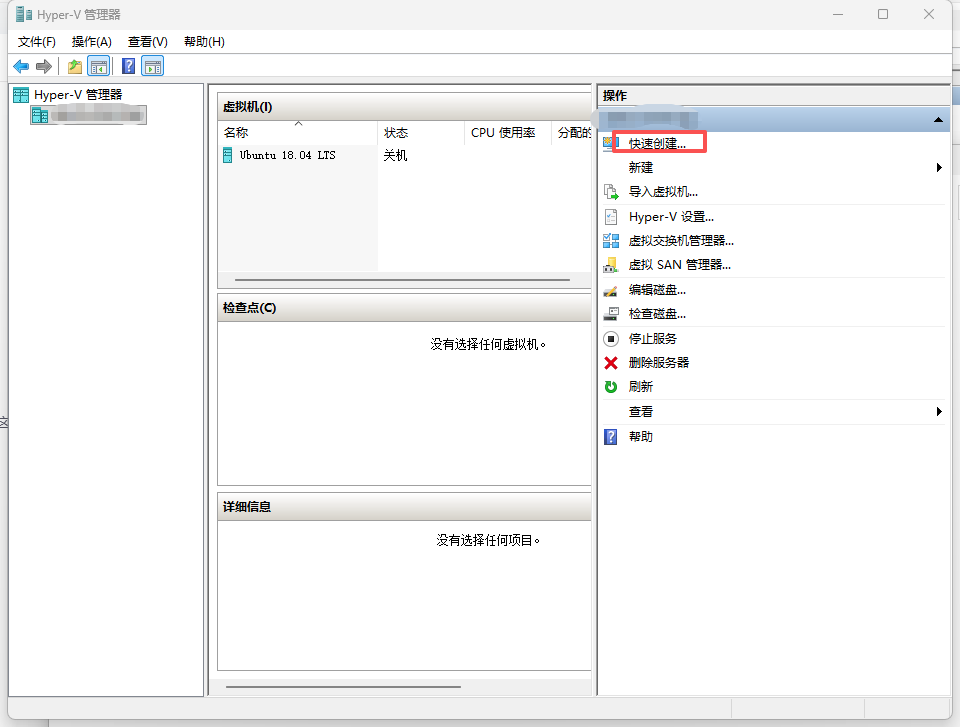Screen dimensions: 960x727
Task: Click the Hyper-V Manager title bar icon
Action: tap(24, 15)
